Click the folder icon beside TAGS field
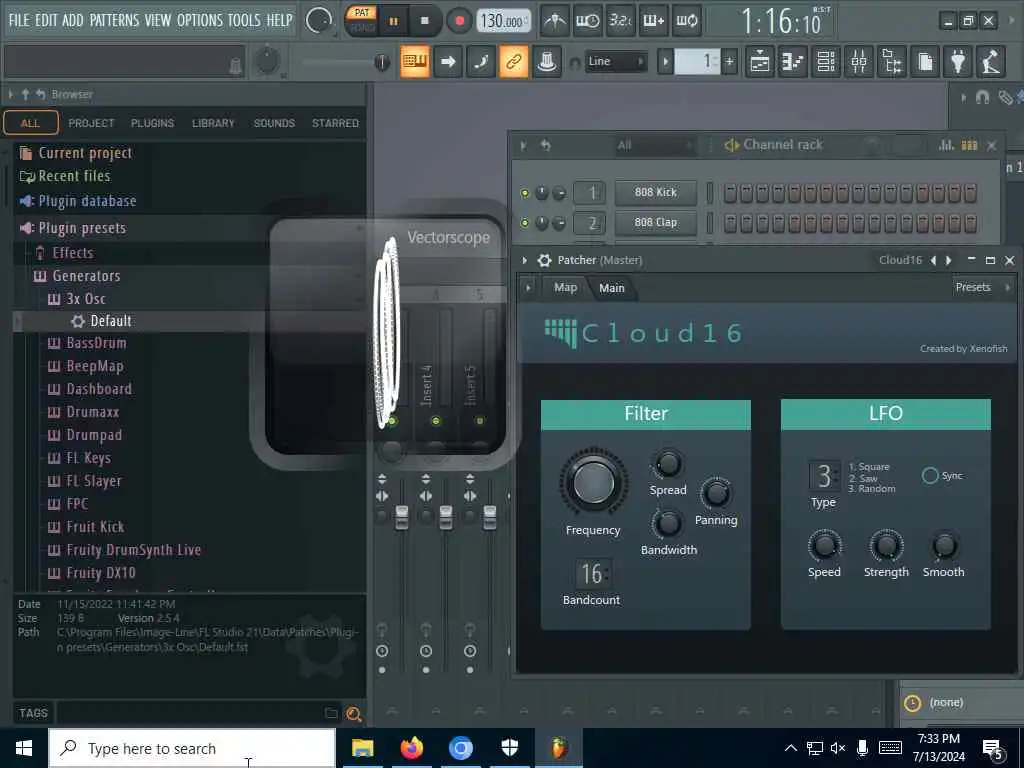 331,713
